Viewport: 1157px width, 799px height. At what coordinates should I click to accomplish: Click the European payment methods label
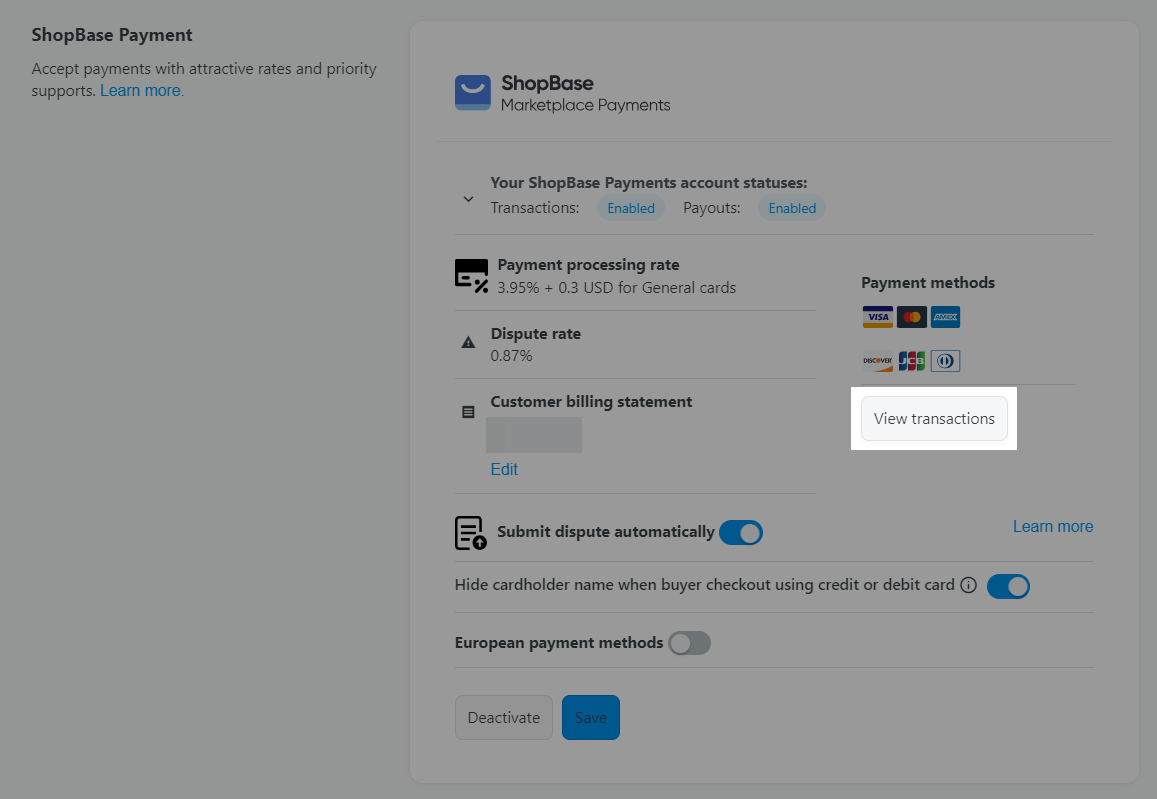[559, 643]
